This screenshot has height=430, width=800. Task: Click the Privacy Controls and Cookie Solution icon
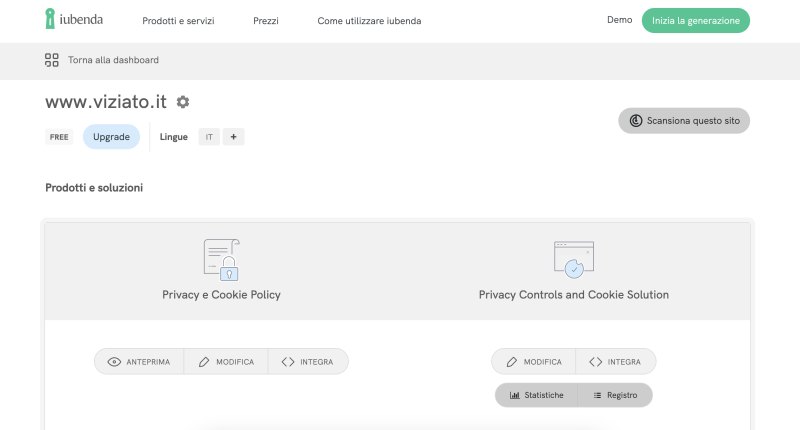(573, 259)
